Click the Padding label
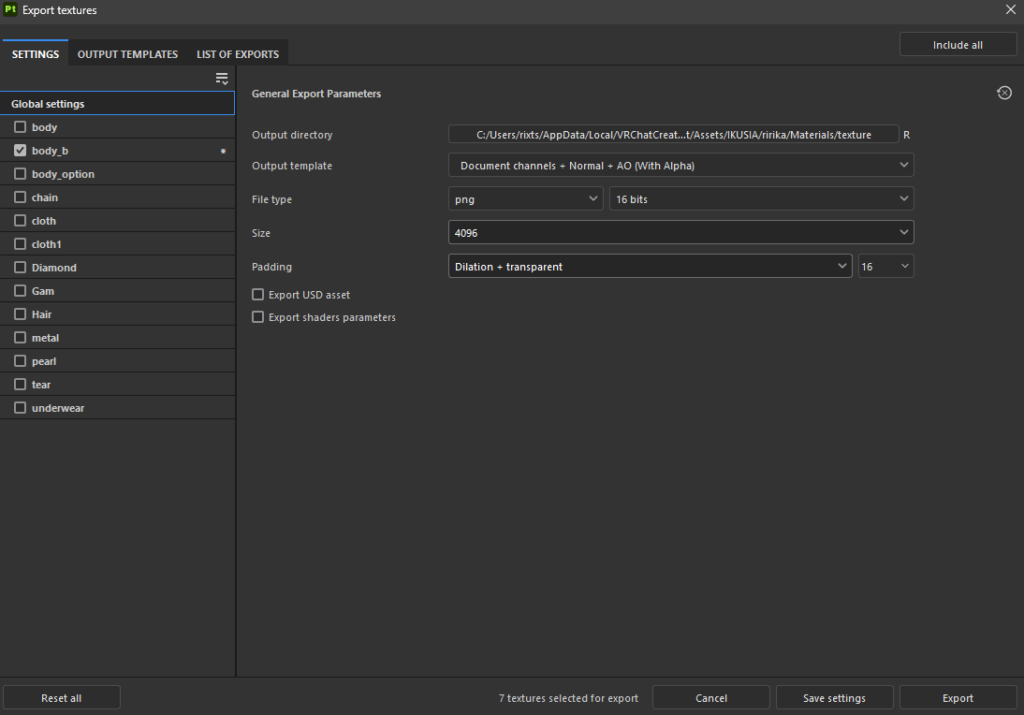This screenshot has height=715, width=1024. (272, 266)
